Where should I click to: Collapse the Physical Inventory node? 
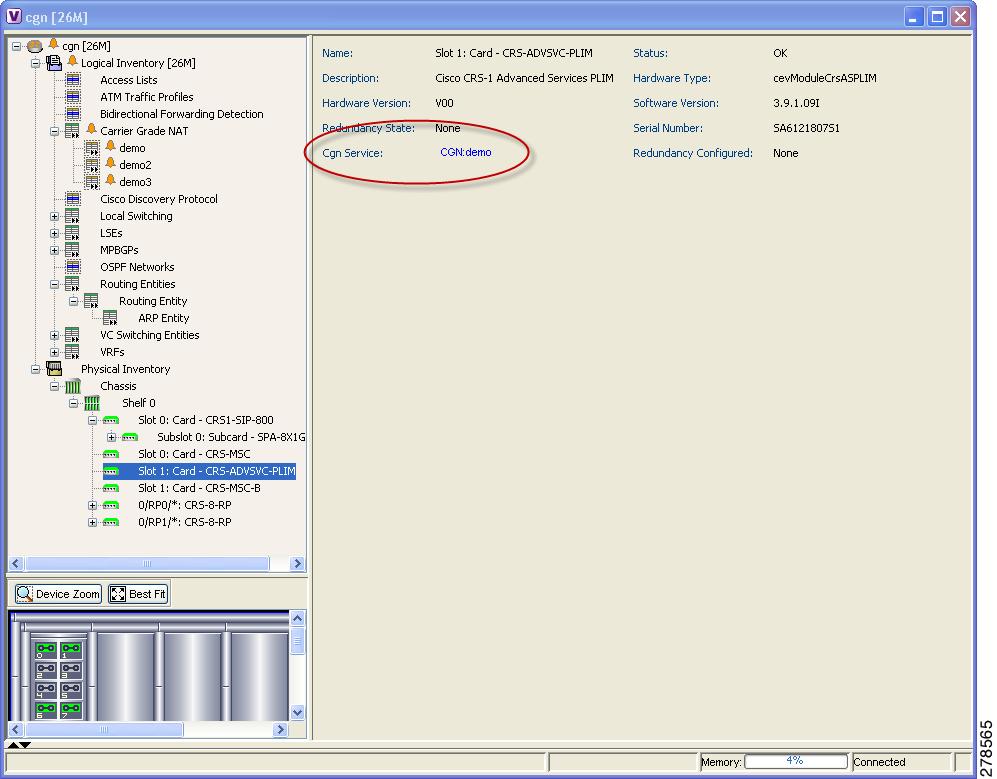(36, 369)
